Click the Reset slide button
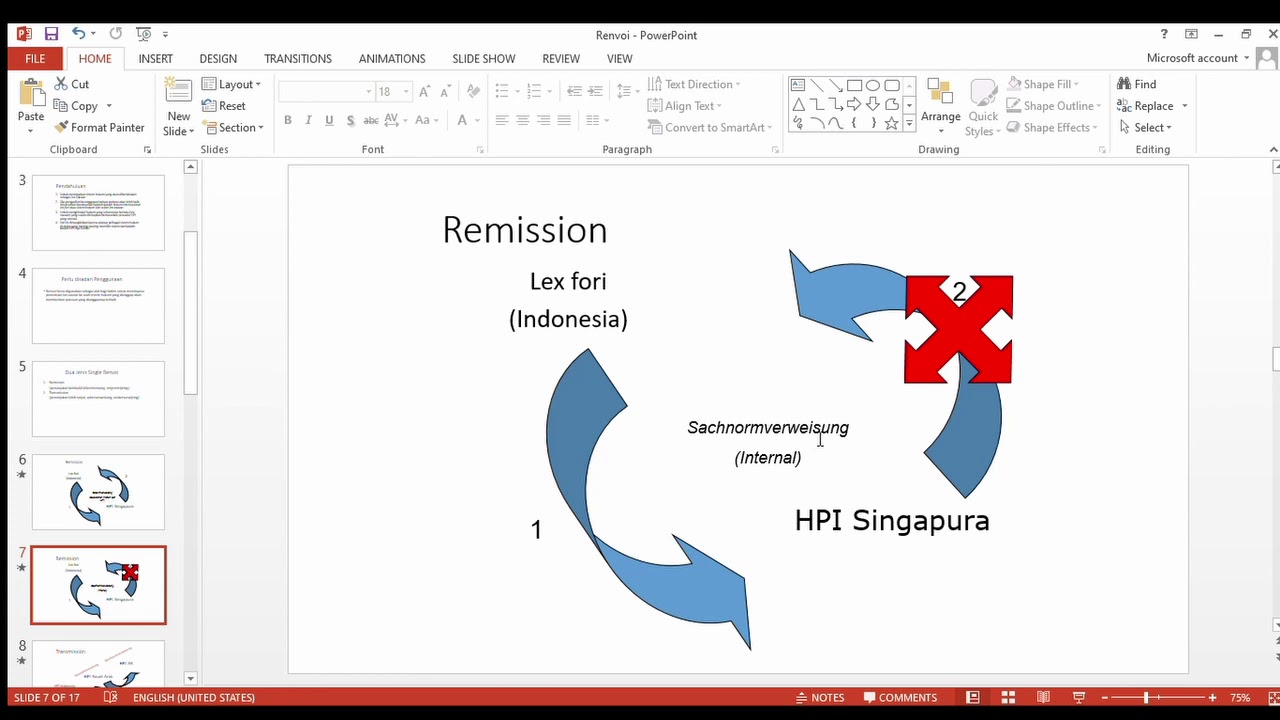This screenshot has width=1280, height=720. [x=224, y=106]
